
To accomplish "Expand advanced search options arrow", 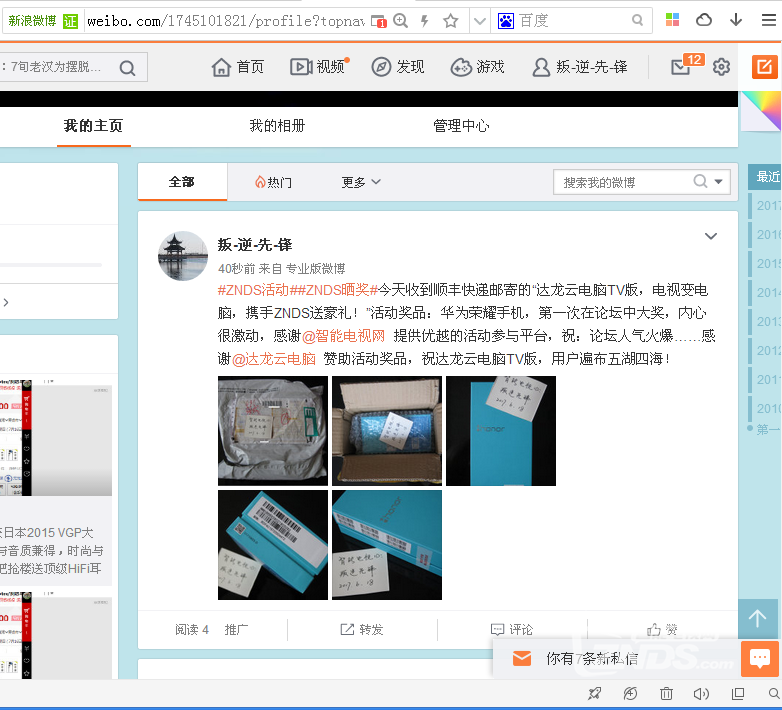I will point(719,182).
